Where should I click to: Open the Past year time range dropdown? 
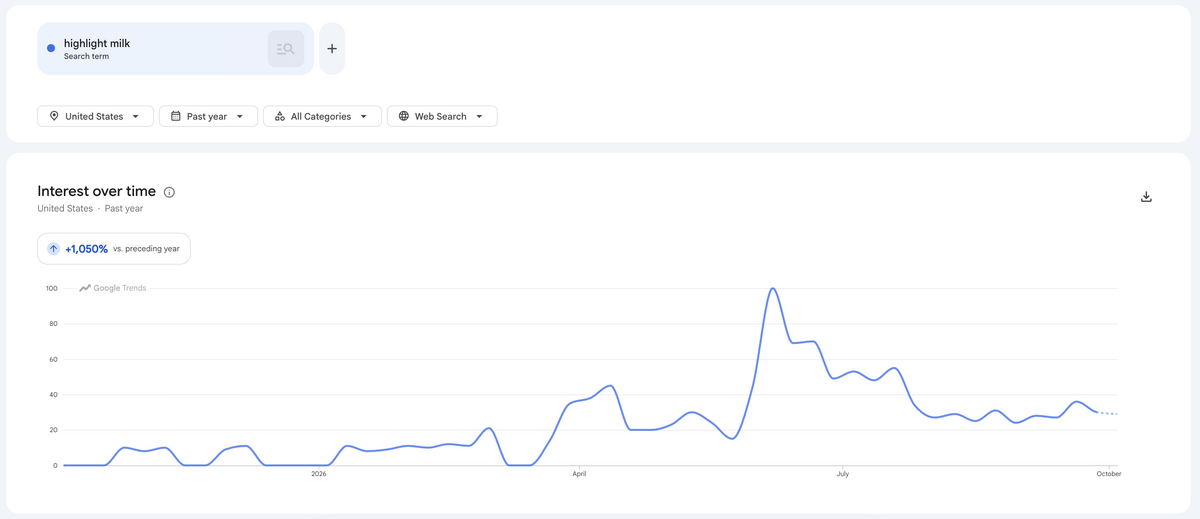pos(208,116)
